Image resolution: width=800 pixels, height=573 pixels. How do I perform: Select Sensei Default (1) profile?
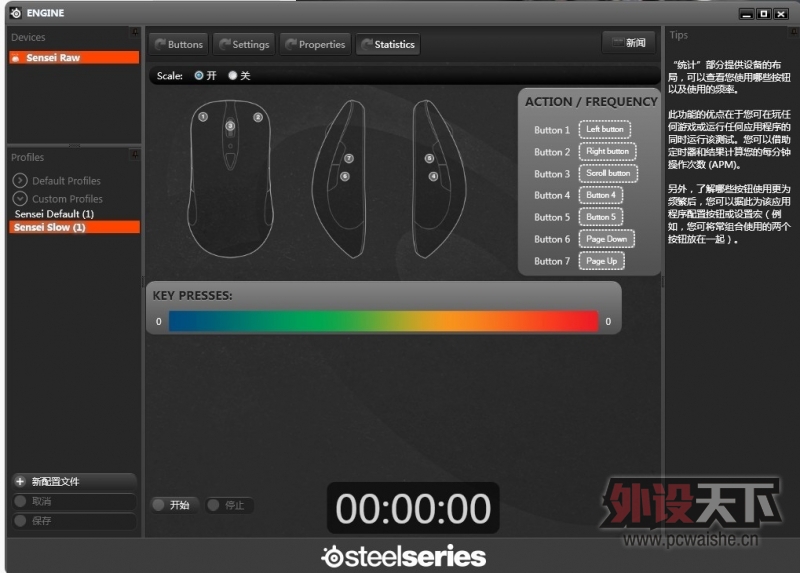(54, 214)
